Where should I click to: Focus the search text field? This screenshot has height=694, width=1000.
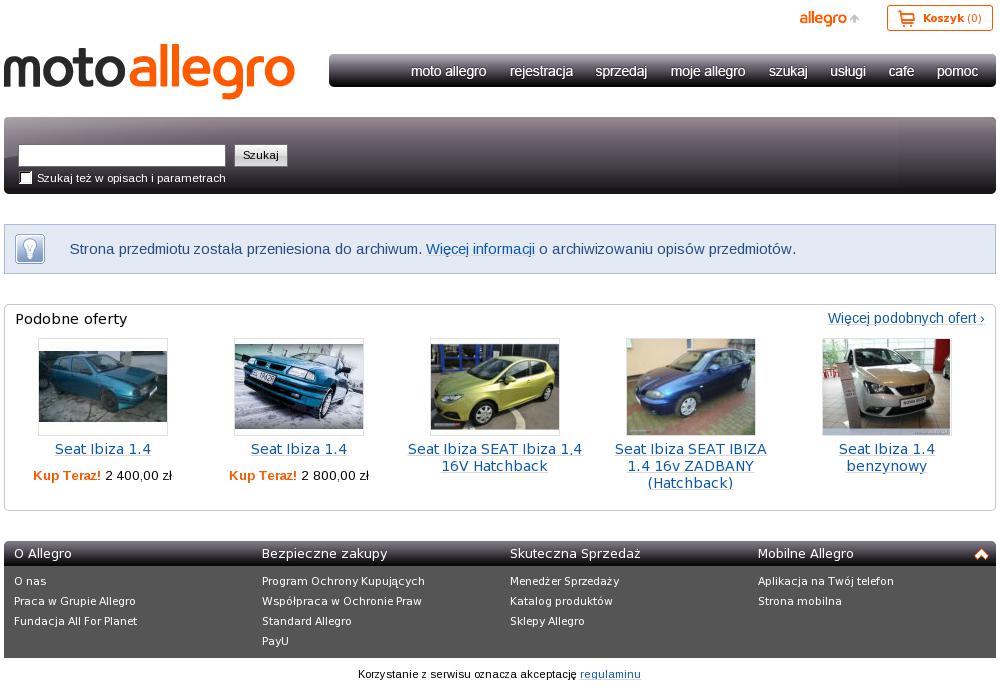[122, 155]
